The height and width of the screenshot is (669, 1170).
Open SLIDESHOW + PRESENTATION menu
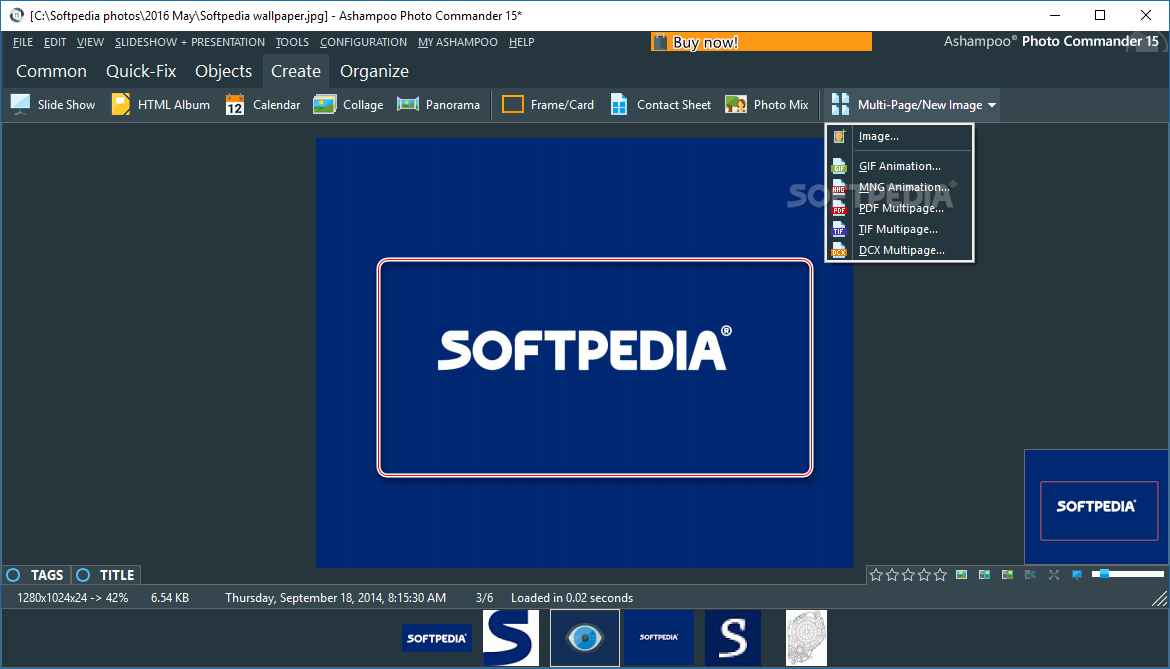(190, 43)
